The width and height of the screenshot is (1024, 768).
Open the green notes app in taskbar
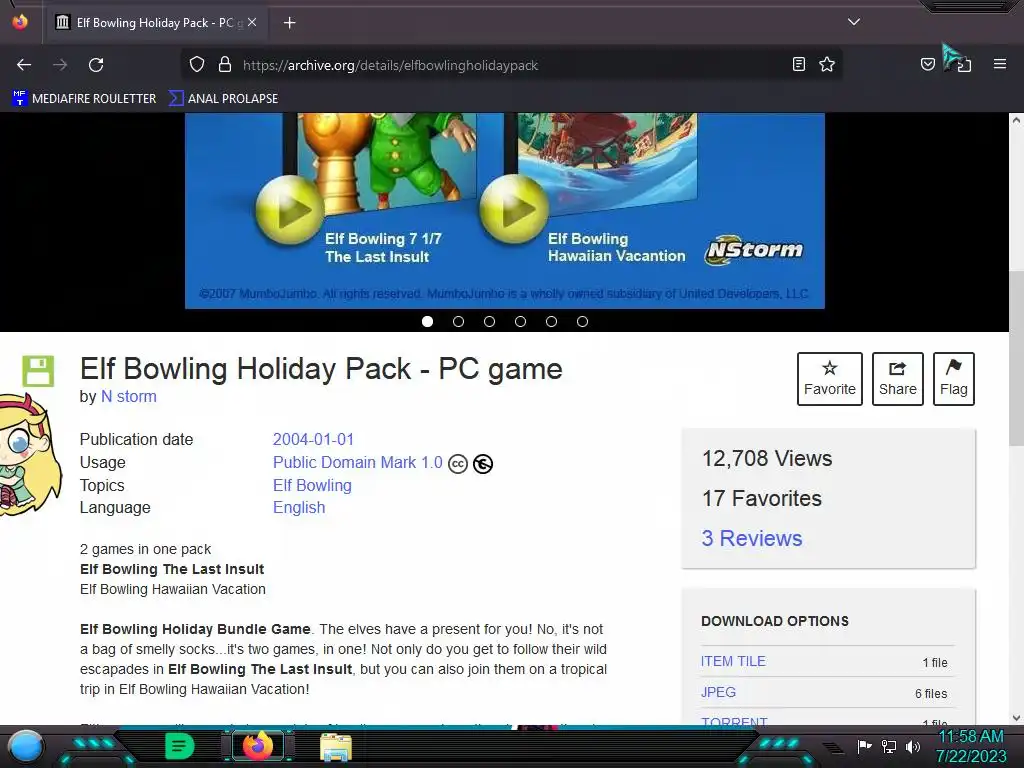pos(178,746)
